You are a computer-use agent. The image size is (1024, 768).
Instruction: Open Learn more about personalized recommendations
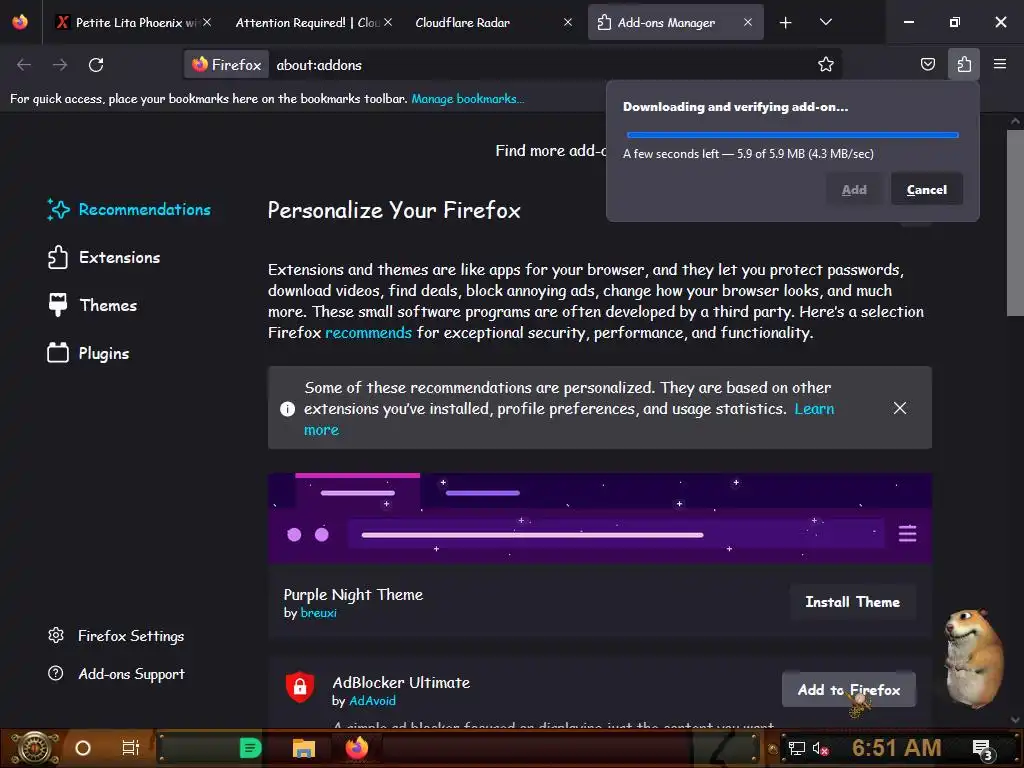[x=814, y=409]
